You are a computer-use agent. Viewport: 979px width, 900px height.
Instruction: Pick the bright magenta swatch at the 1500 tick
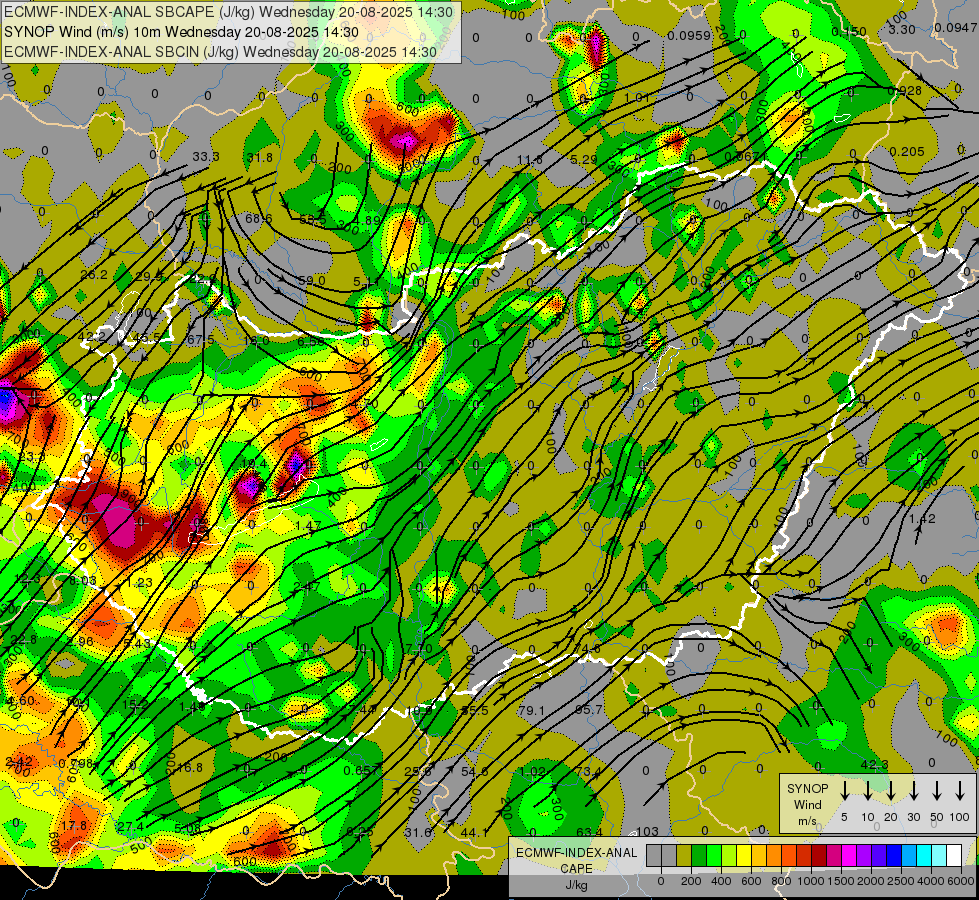(849, 855)
